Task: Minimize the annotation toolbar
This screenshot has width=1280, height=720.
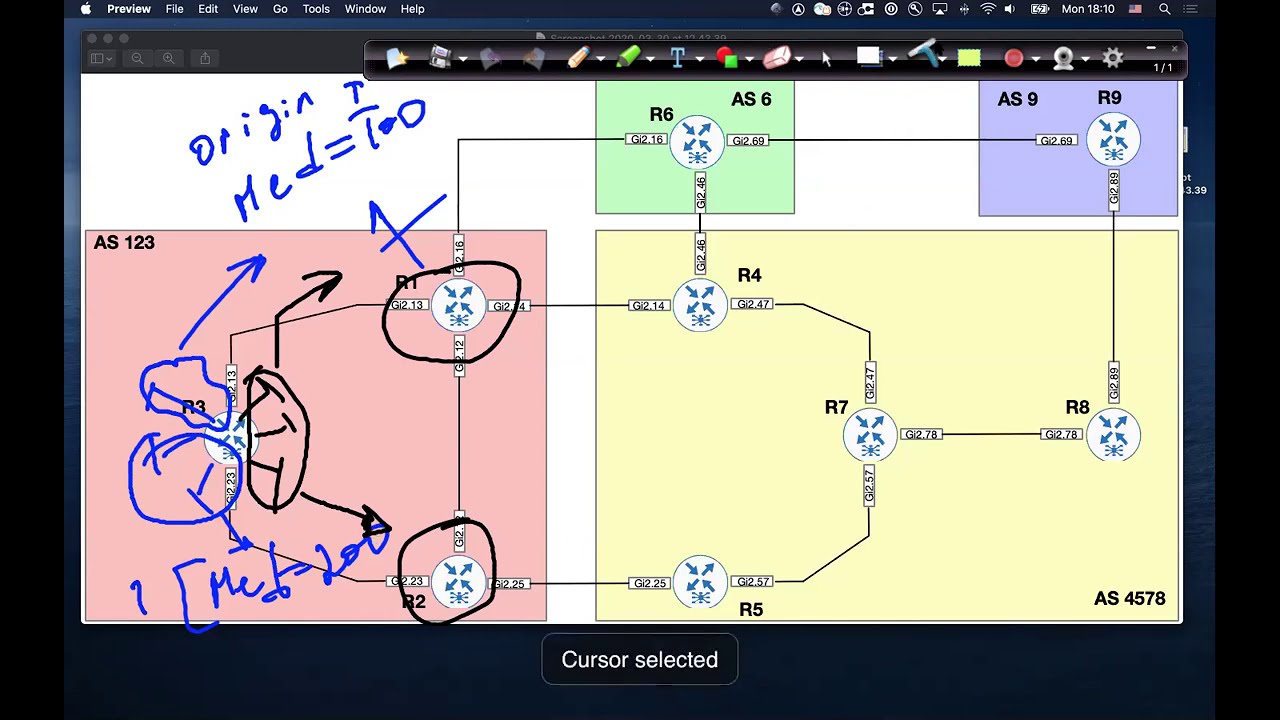Action: pyautogui.click(x=1151, y=48)
